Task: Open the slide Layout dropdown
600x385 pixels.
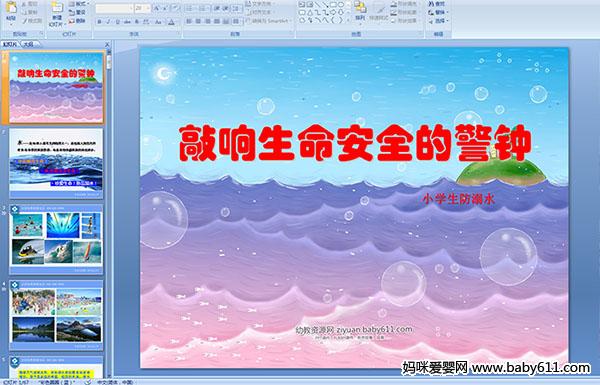Action: pyautogui.click(x=79, y=4)
